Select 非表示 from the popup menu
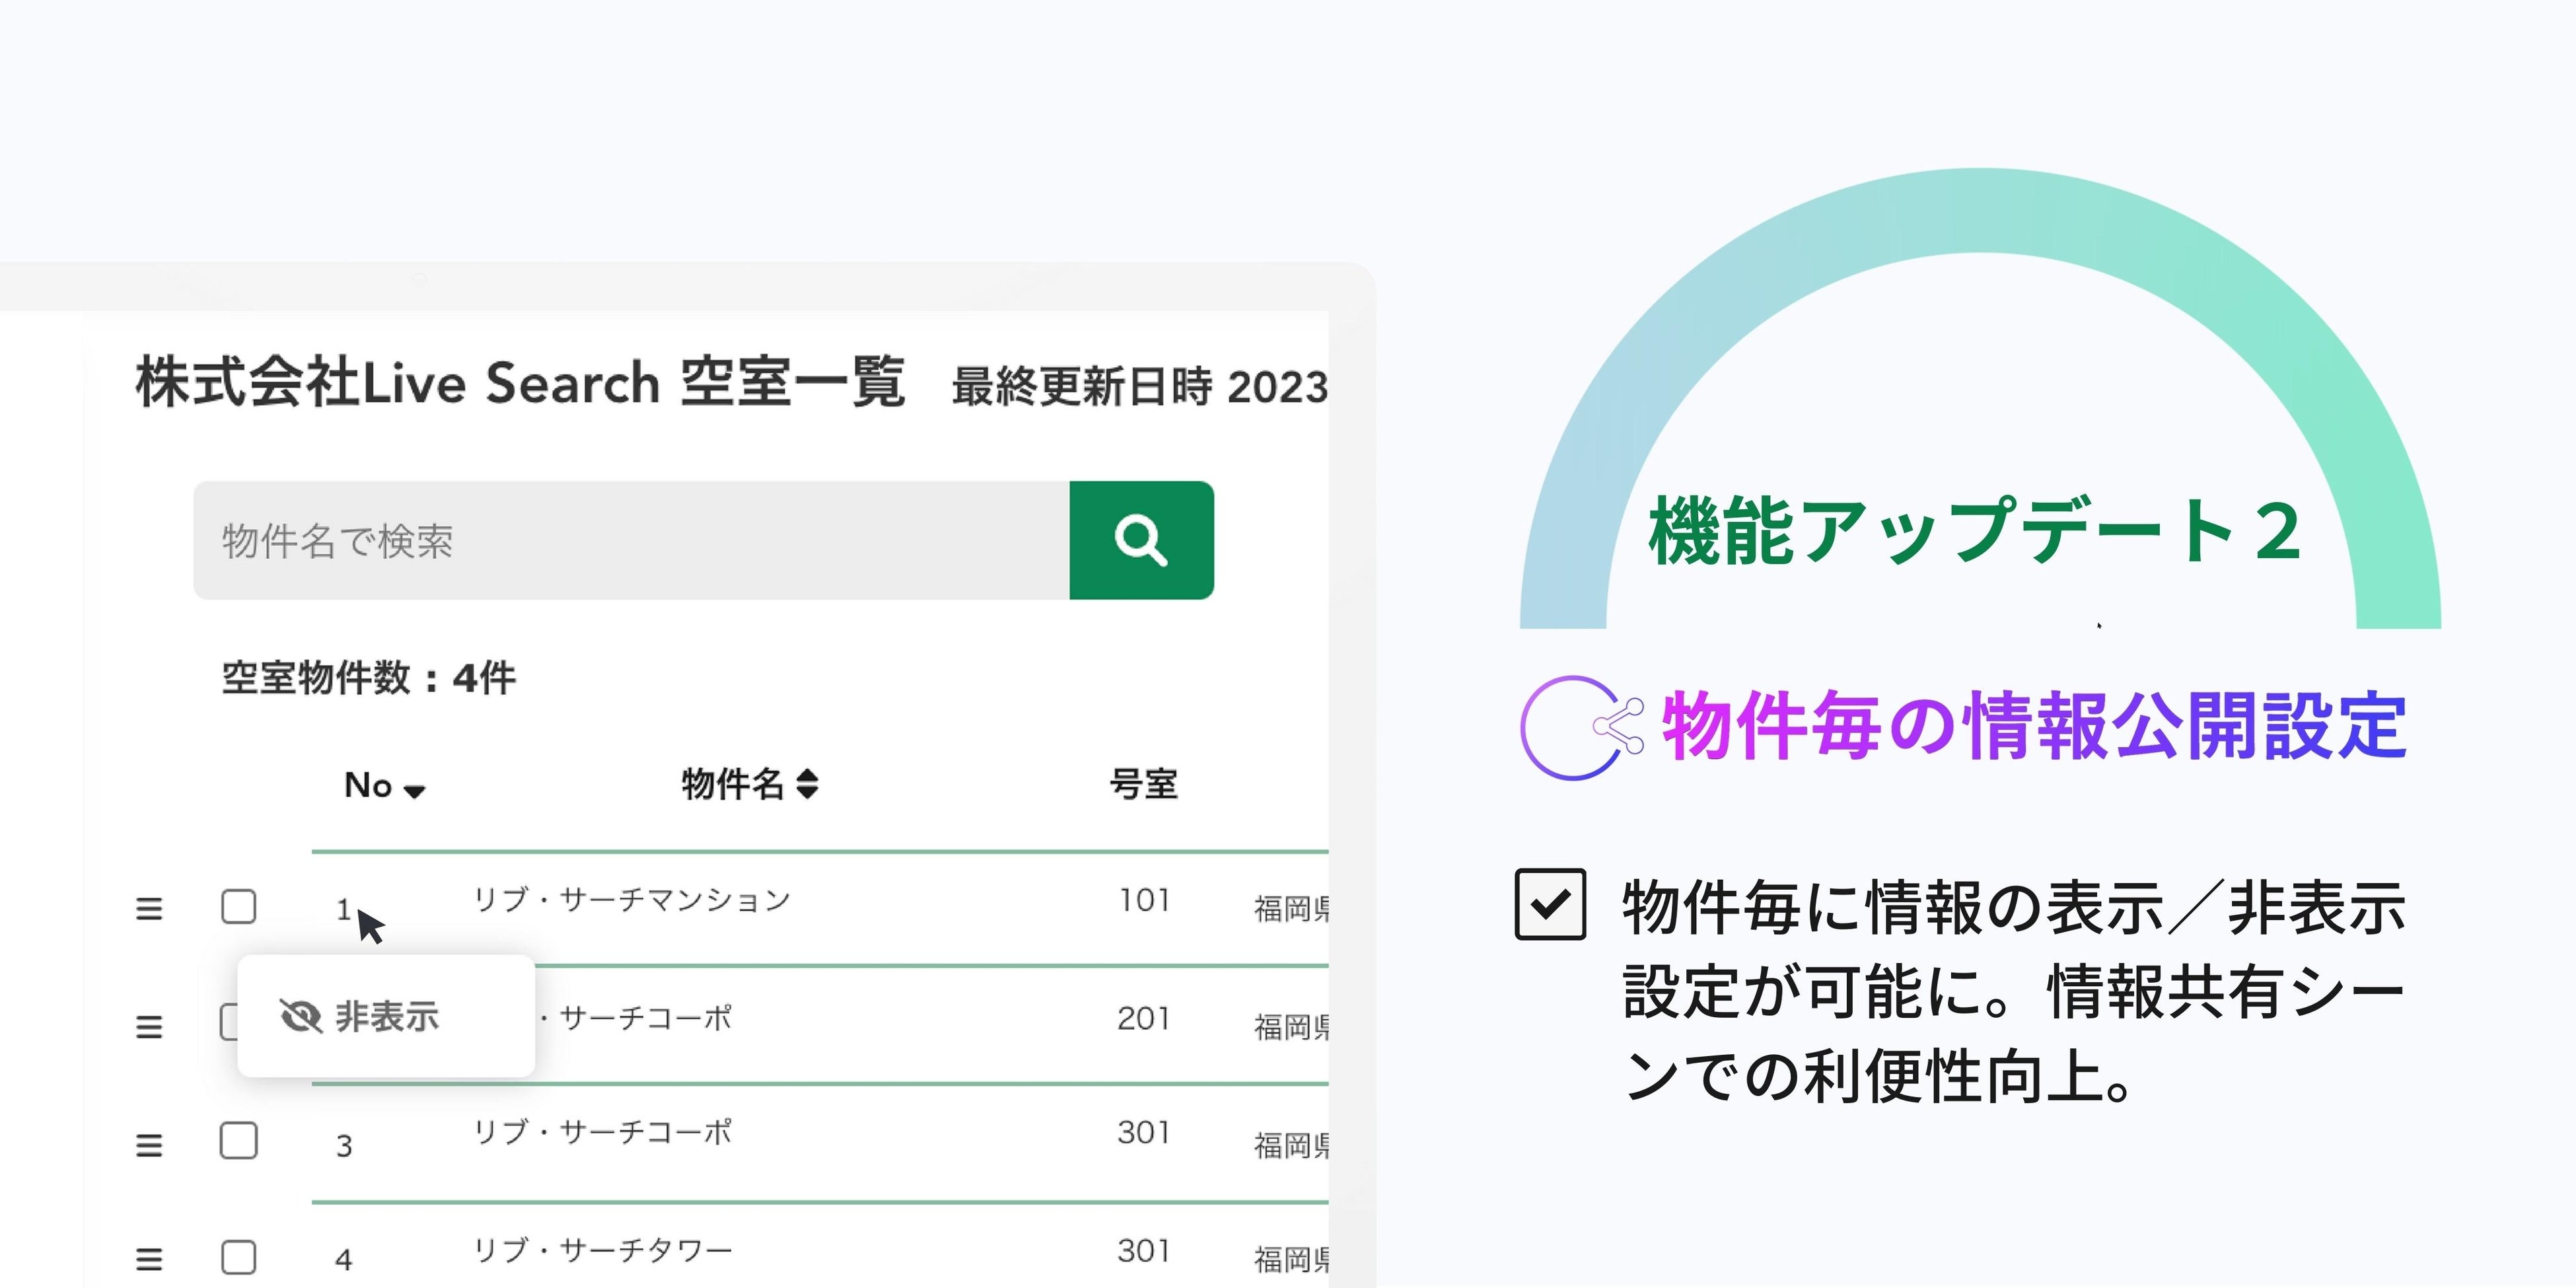The height and width of the screenshot is (1288, 2576). coord(386,1017)
